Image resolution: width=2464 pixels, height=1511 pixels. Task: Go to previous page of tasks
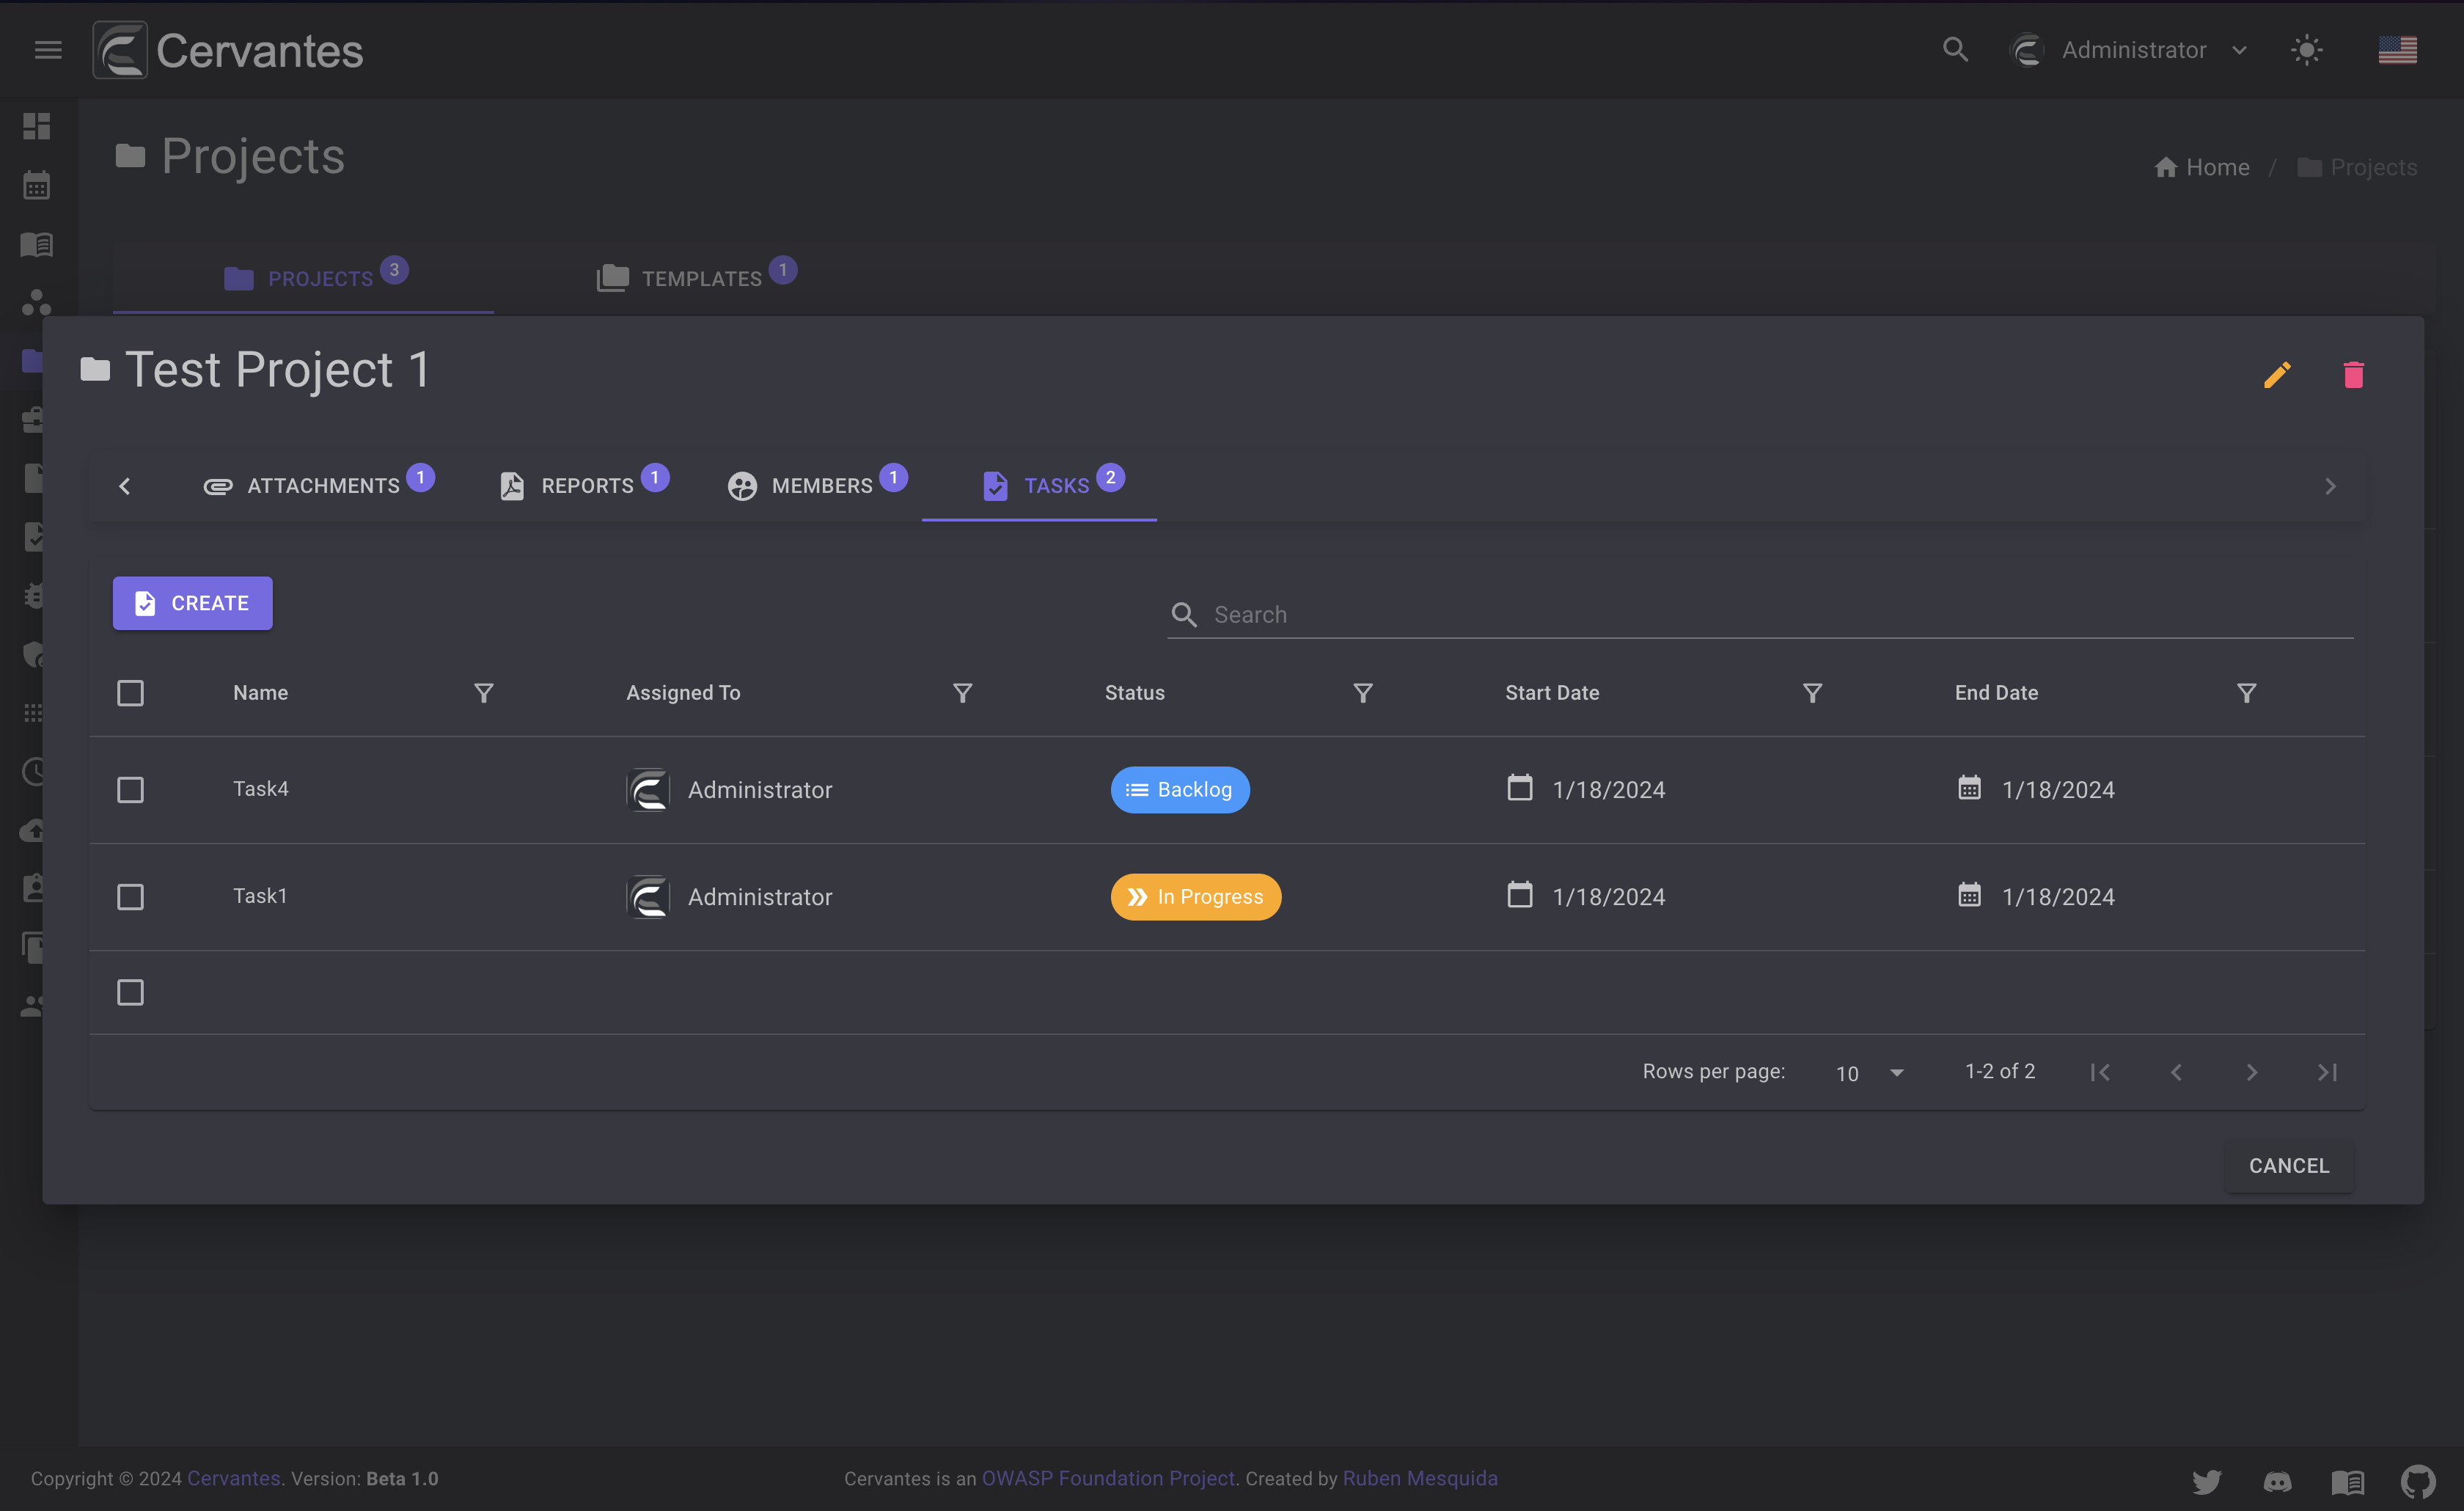point(2176,1072)
